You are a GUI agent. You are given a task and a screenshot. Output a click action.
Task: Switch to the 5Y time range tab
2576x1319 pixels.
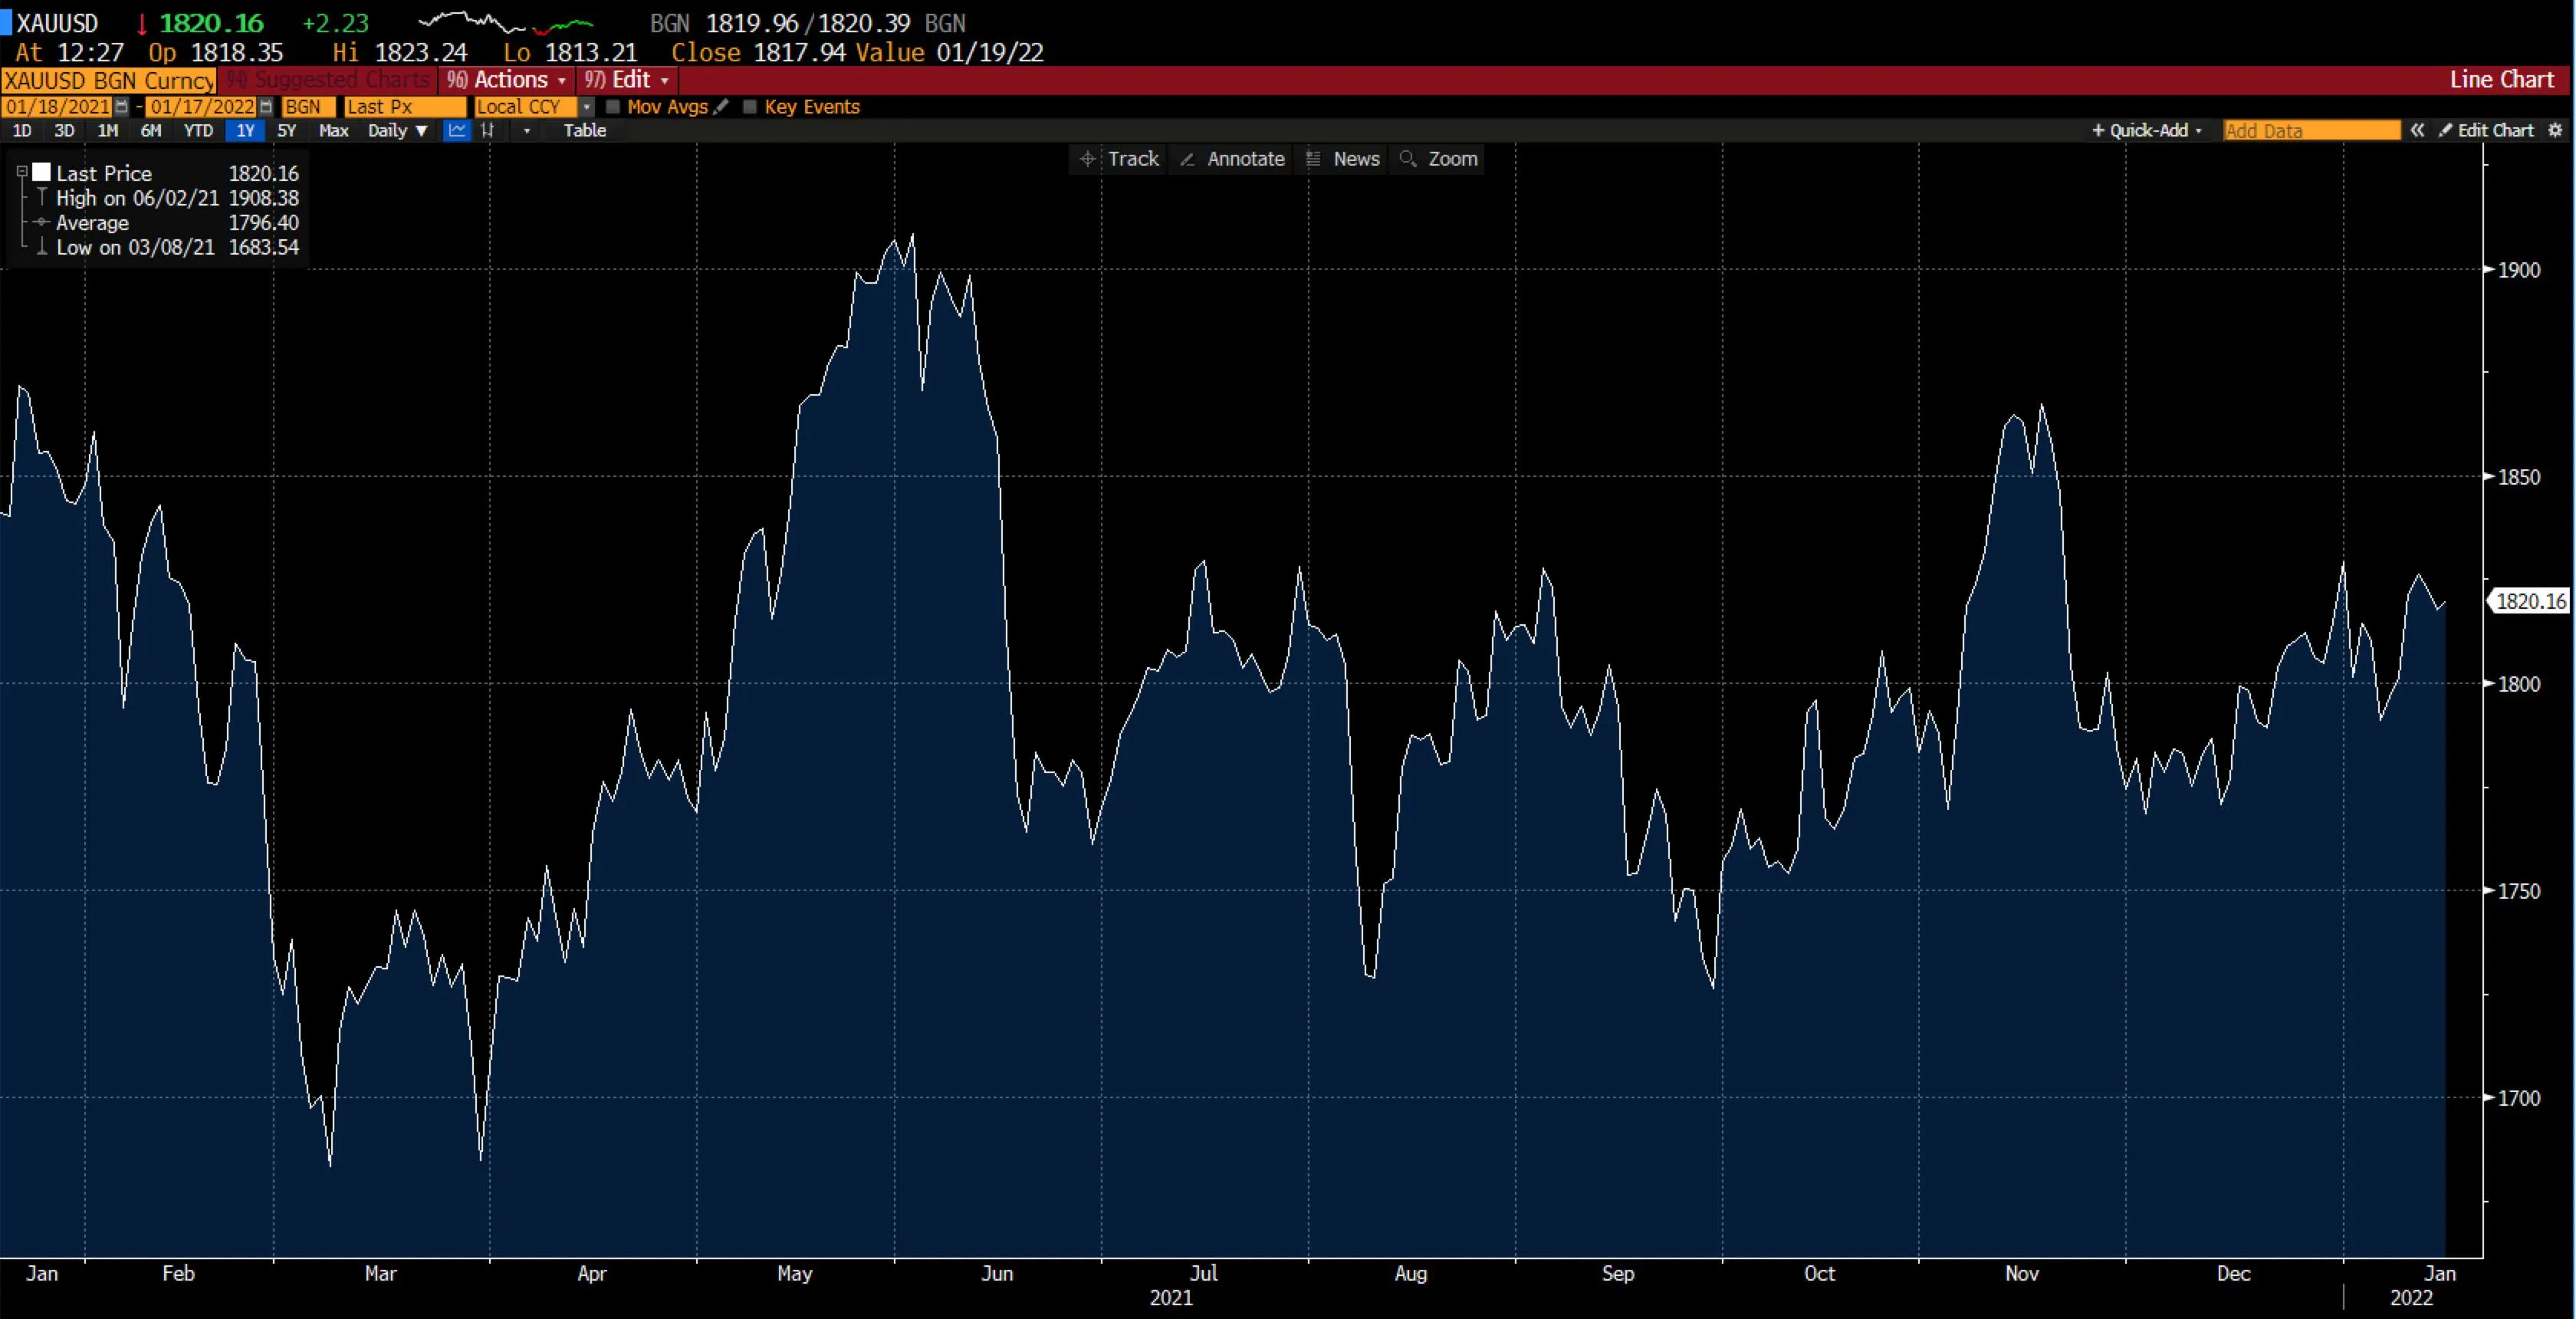[x=285, y=131]
